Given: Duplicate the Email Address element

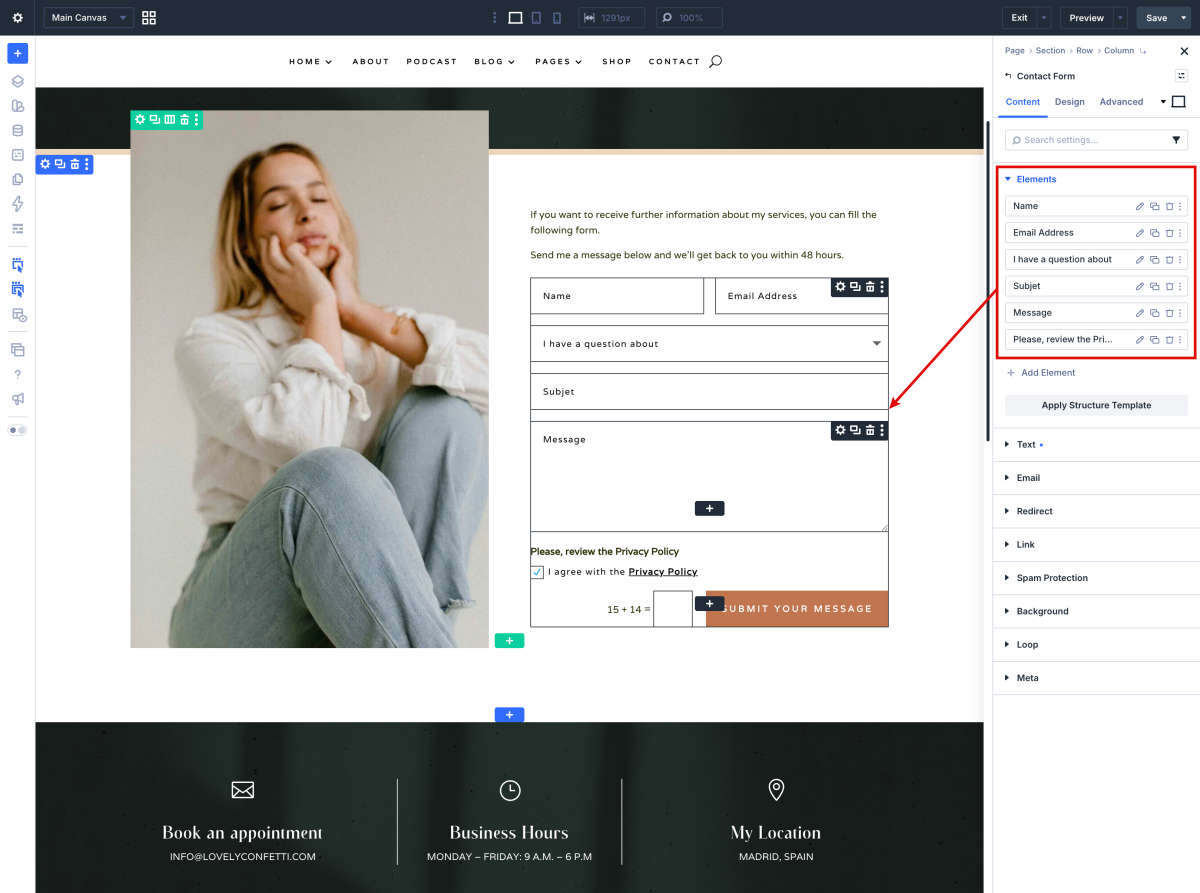Looking at the screenshot, I should [x=1154, y=233].
